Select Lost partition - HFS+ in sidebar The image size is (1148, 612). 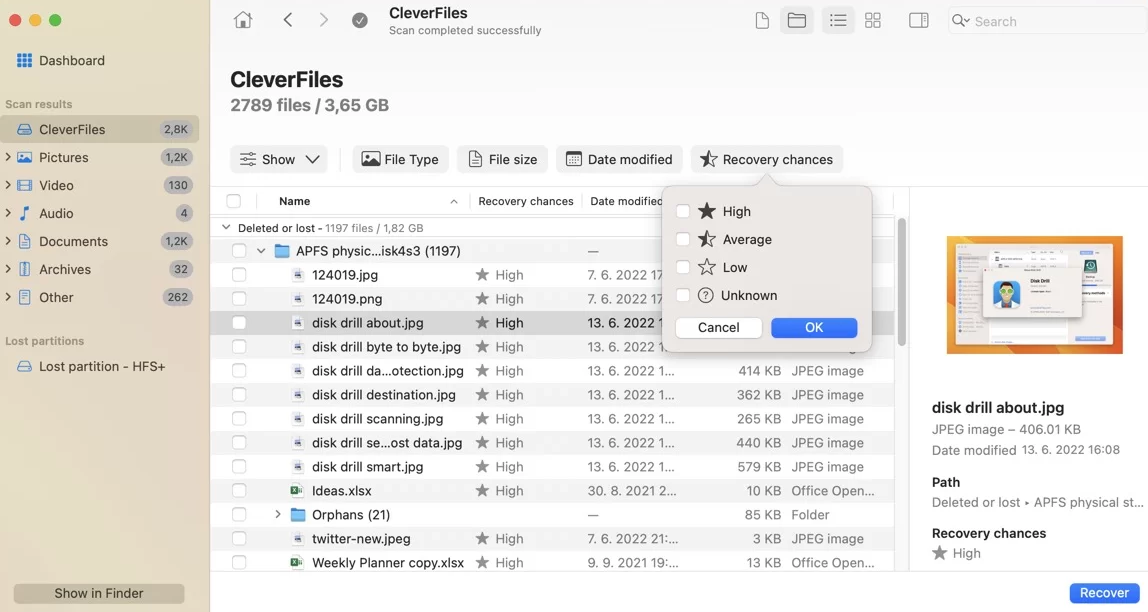[x=101, y=367]
